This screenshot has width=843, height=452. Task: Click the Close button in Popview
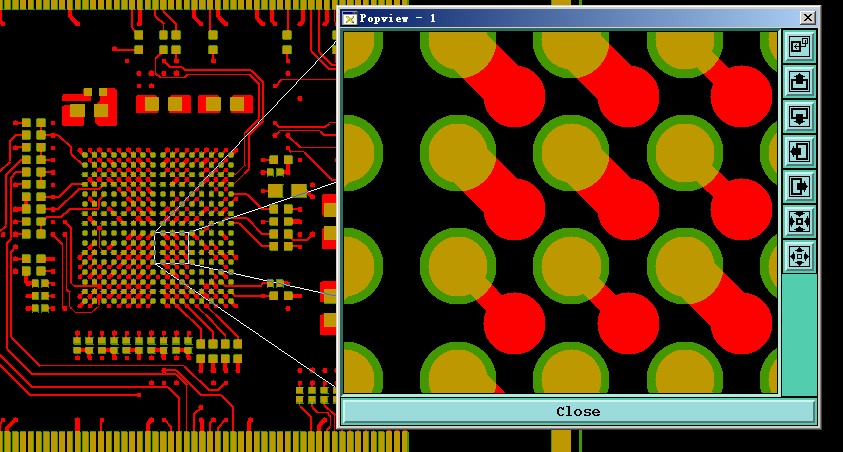tap(578, 412)
